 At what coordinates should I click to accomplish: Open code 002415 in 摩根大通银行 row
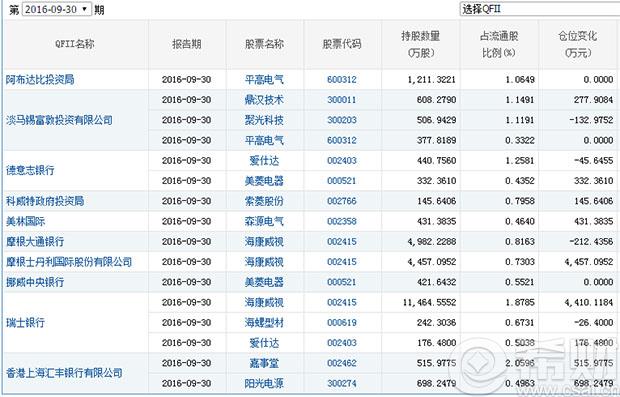click(342, 241)
